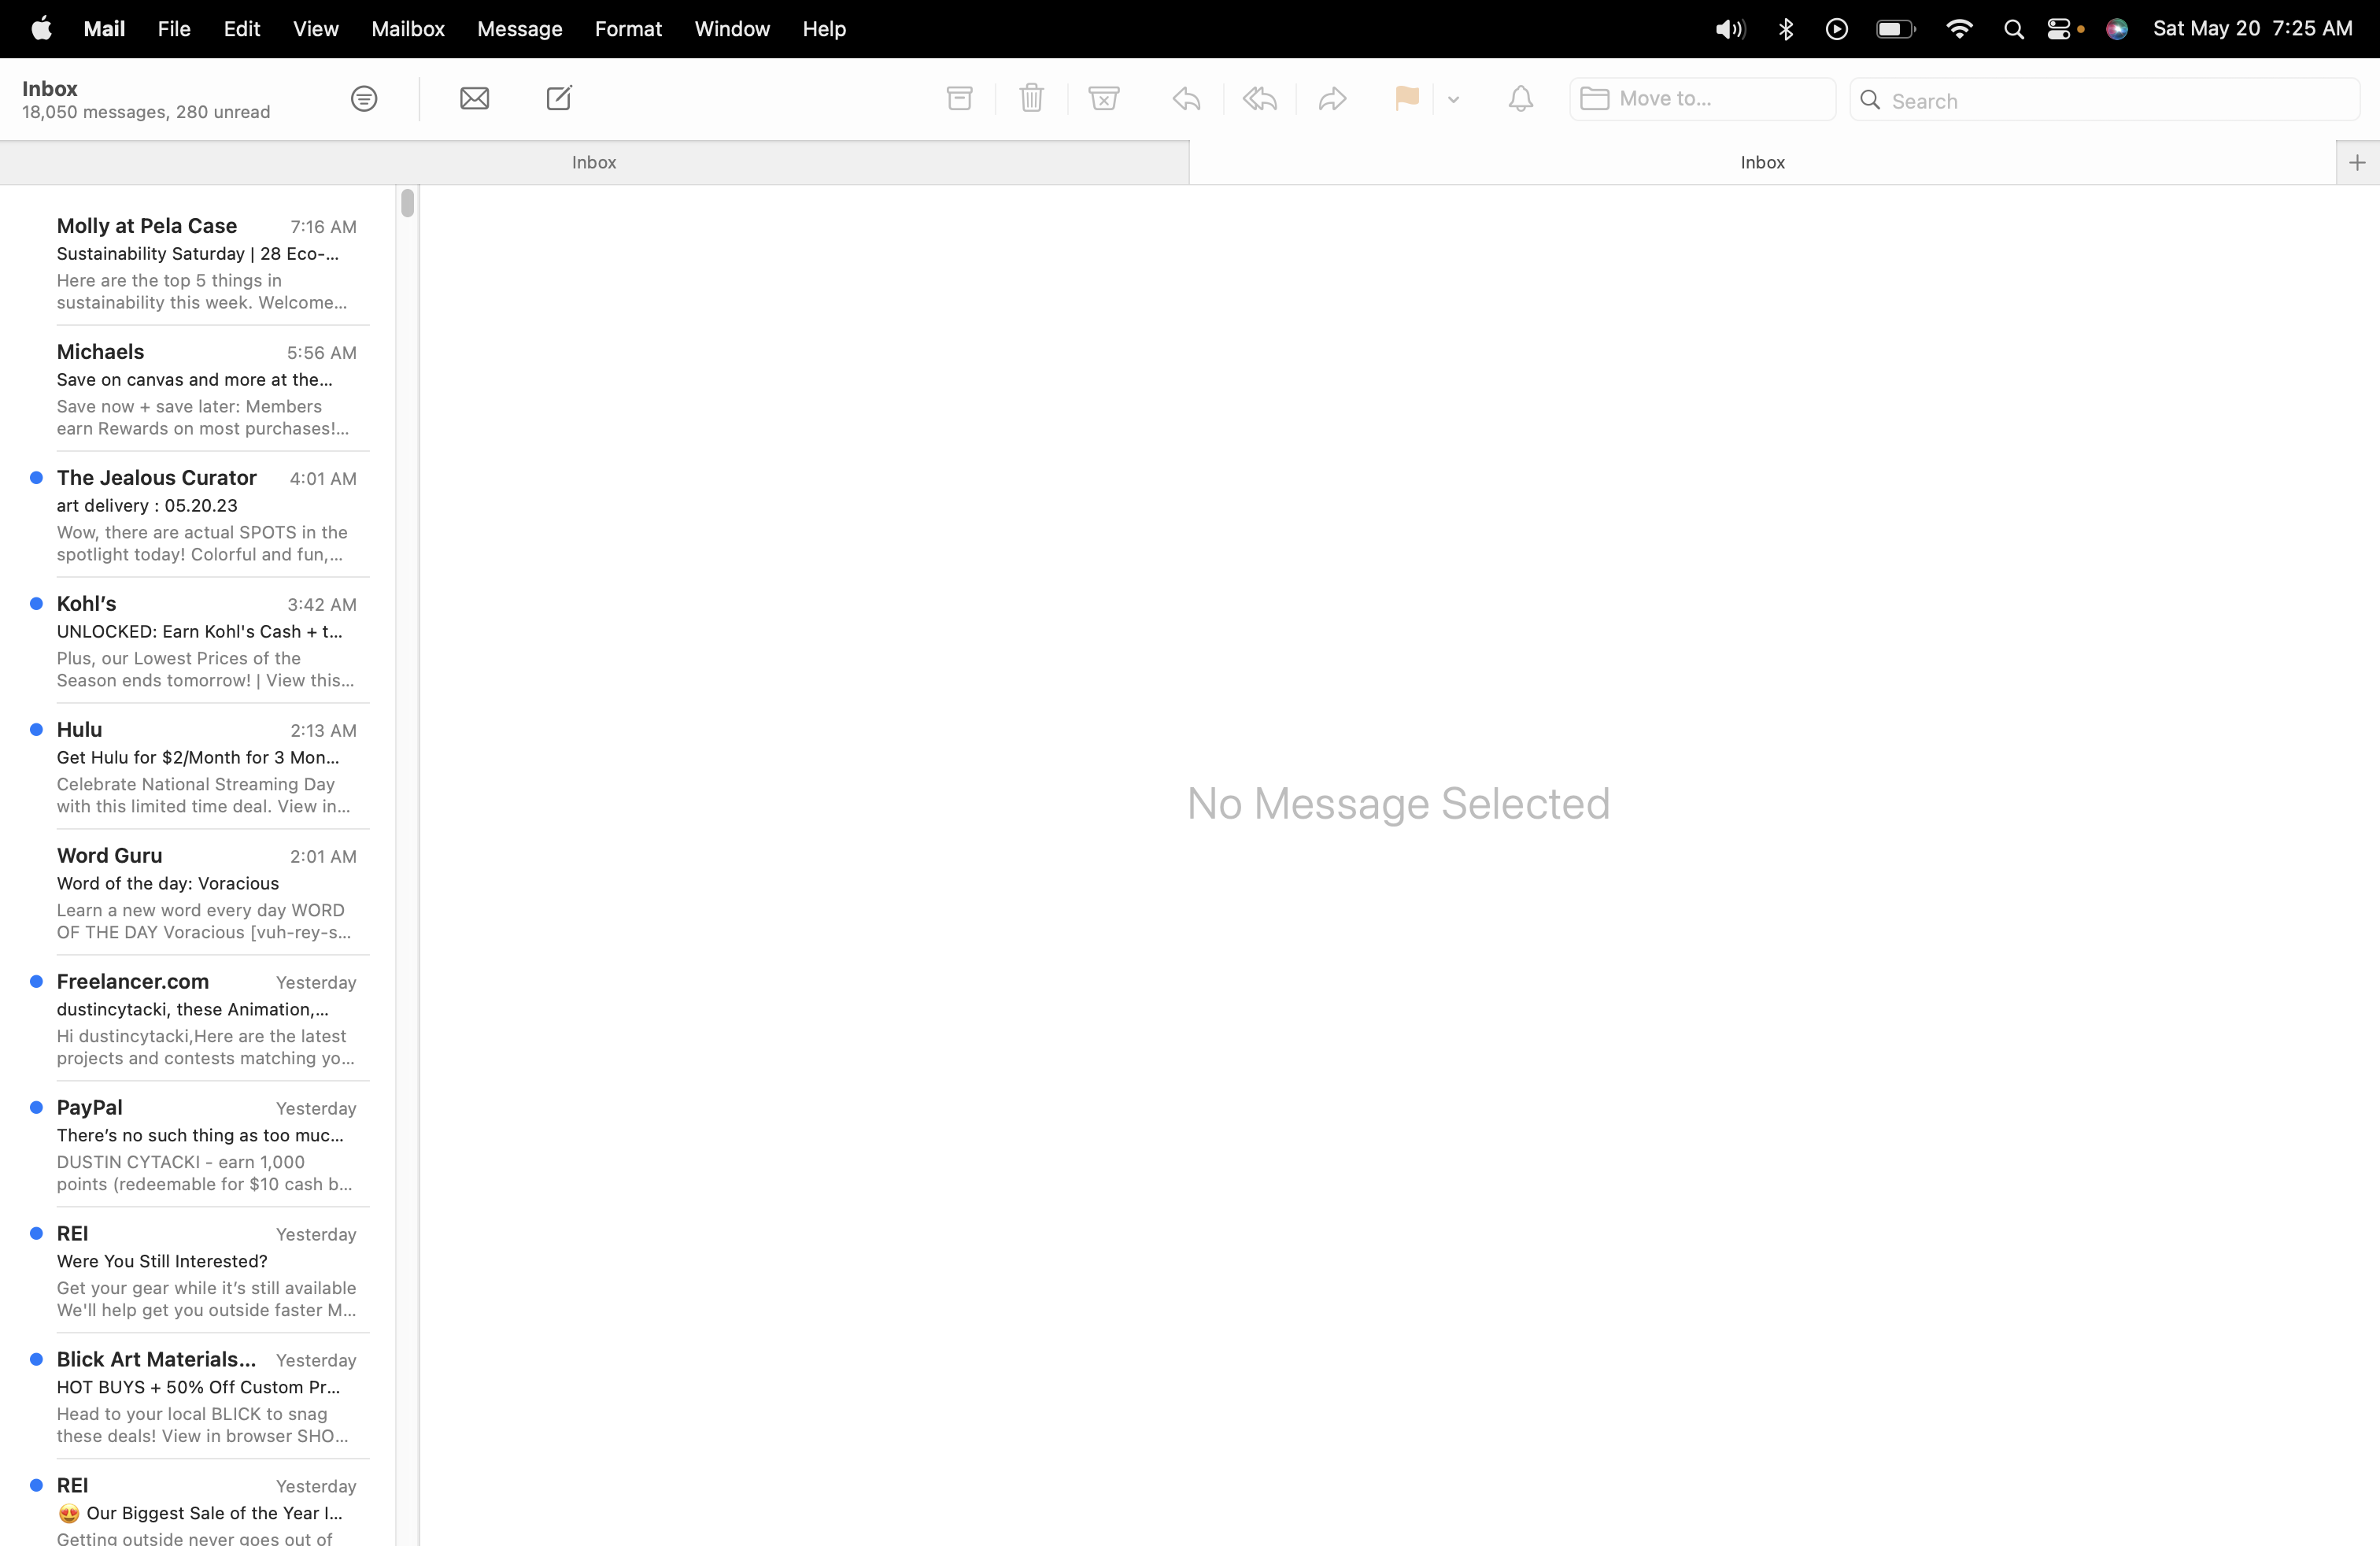Open the Message menu
2380x1546 pixels.
pyautogui.click(x=519, y=29)
